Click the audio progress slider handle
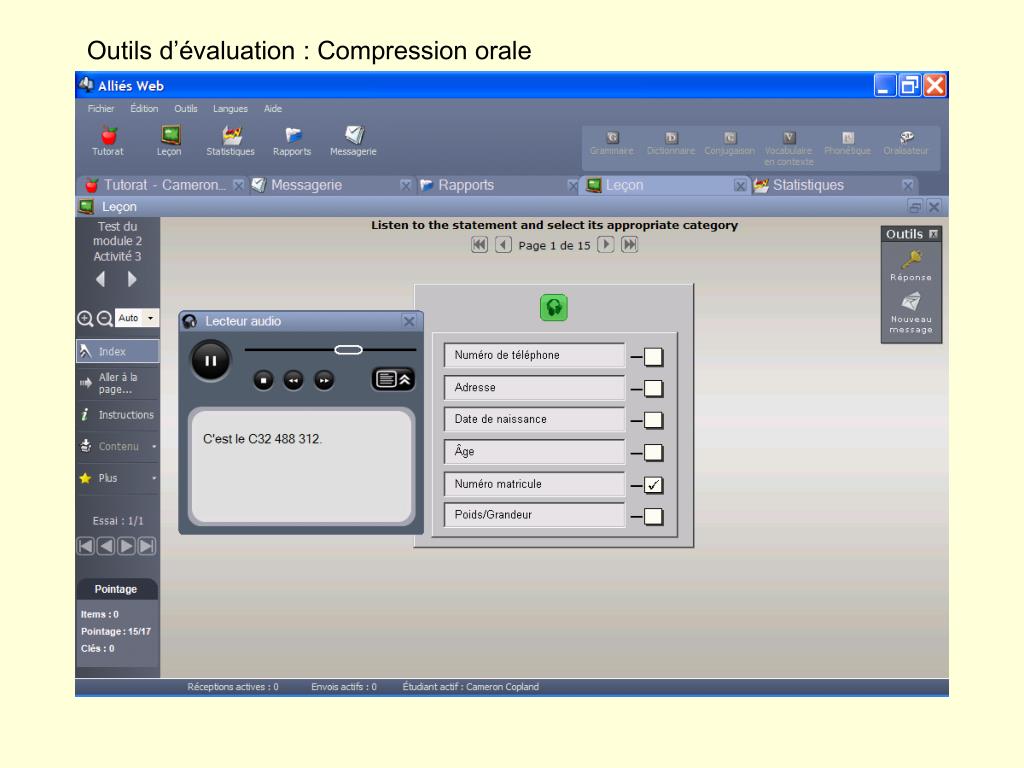Screen dimensions: 1024x768 [348, 350]
